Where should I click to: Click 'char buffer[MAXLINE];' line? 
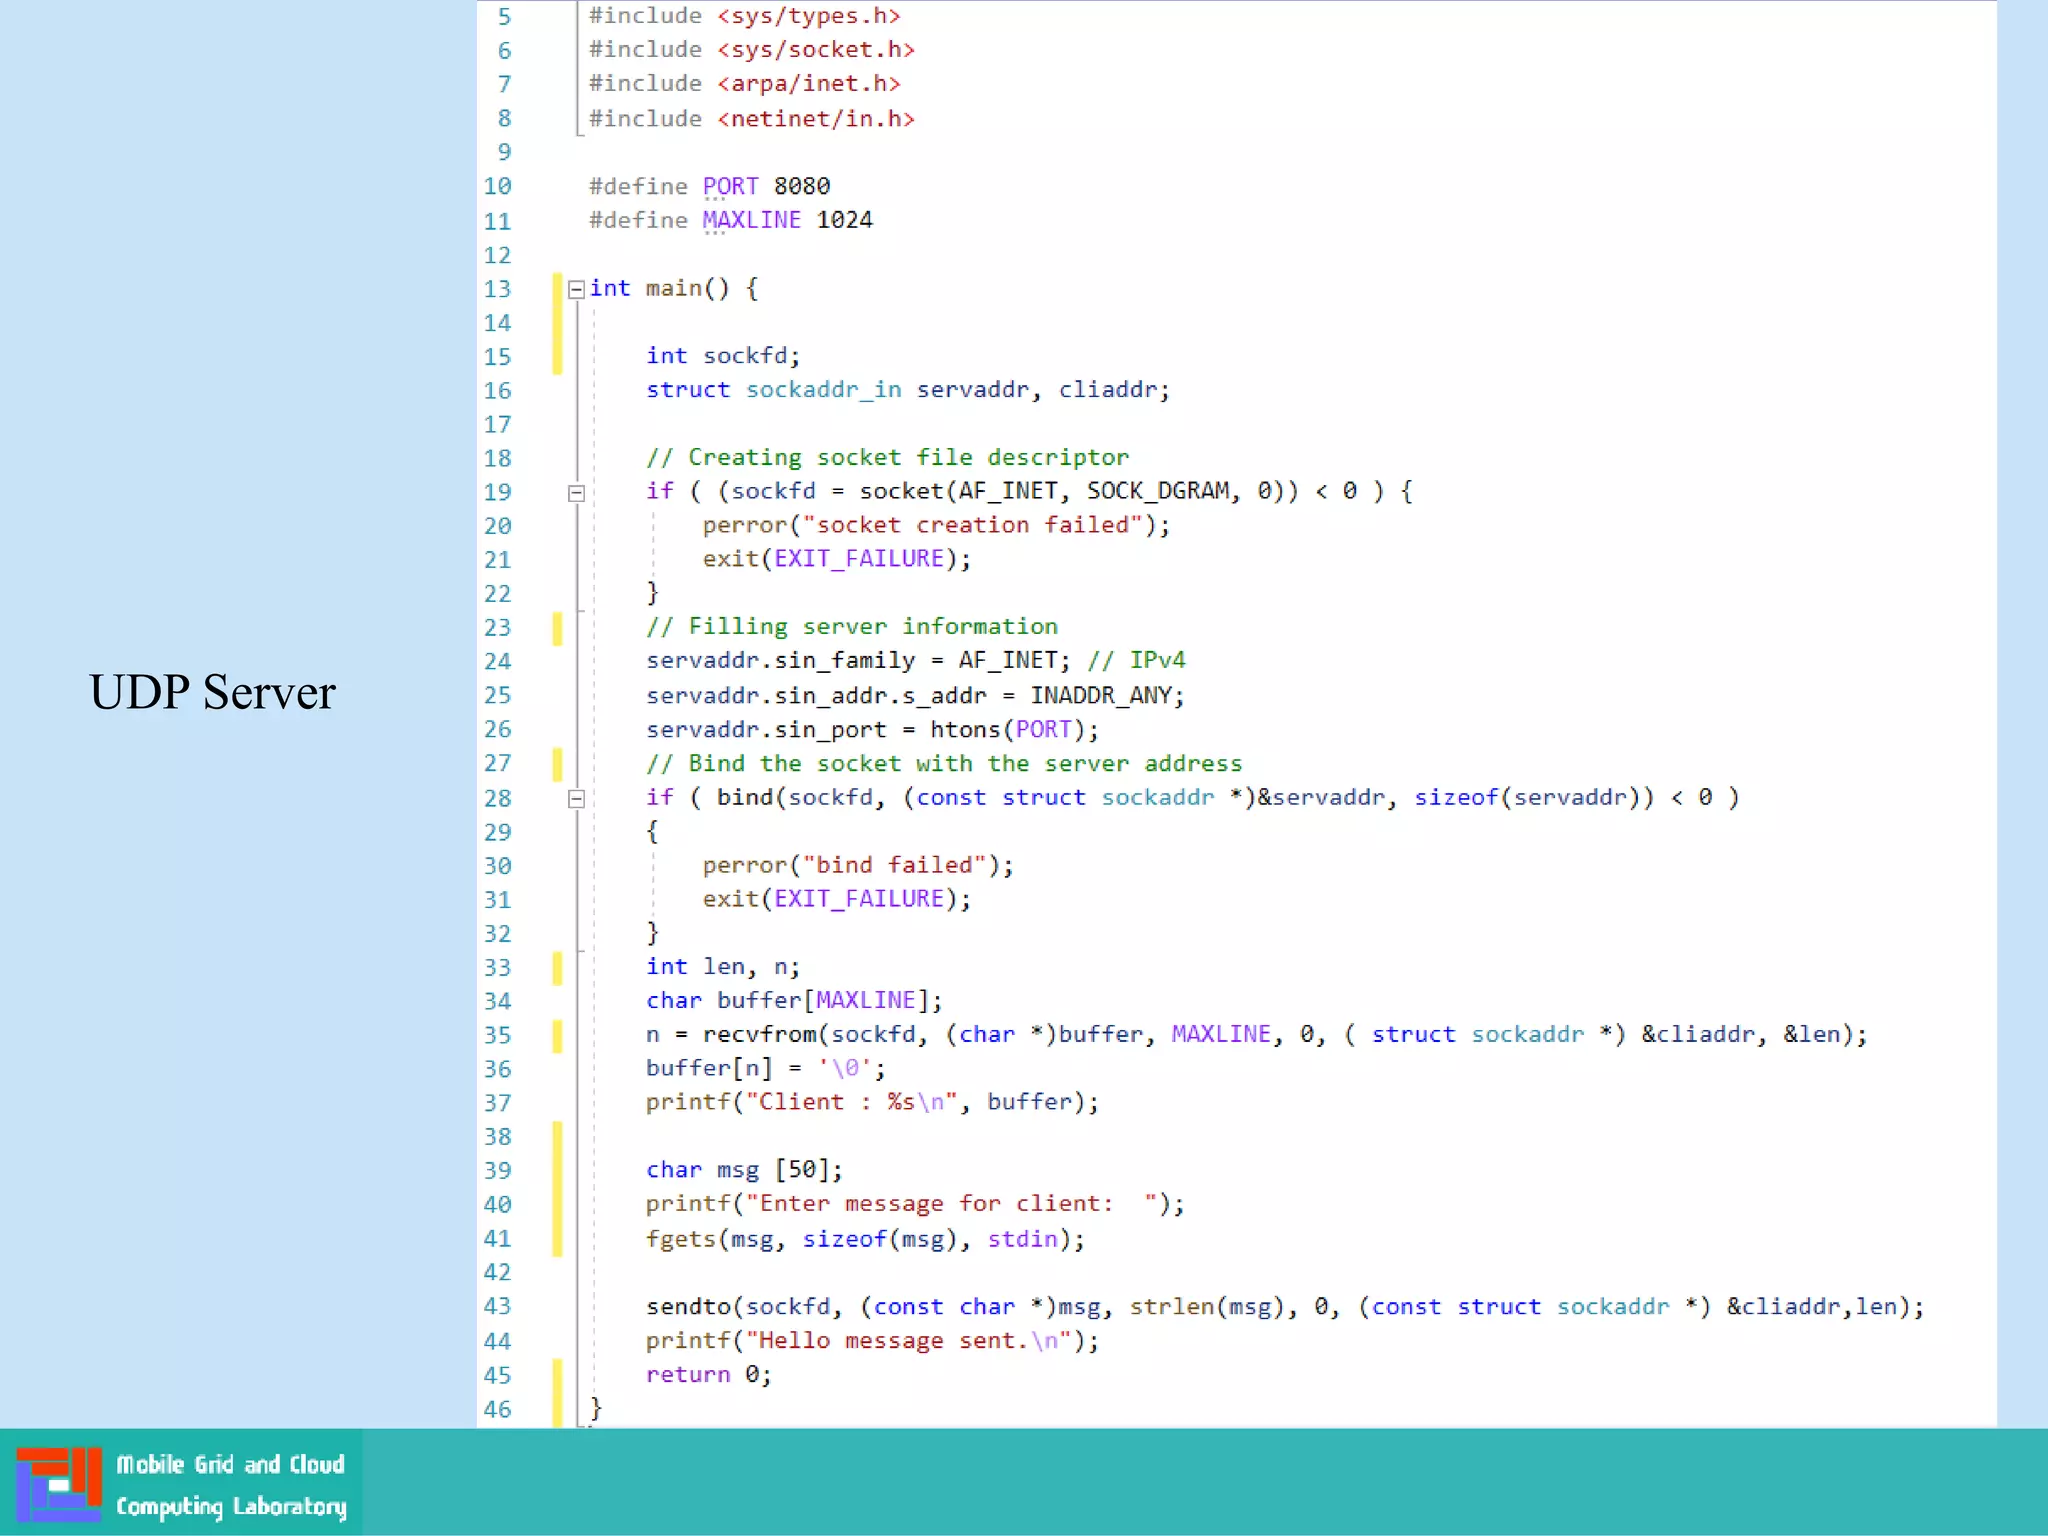794,1001
